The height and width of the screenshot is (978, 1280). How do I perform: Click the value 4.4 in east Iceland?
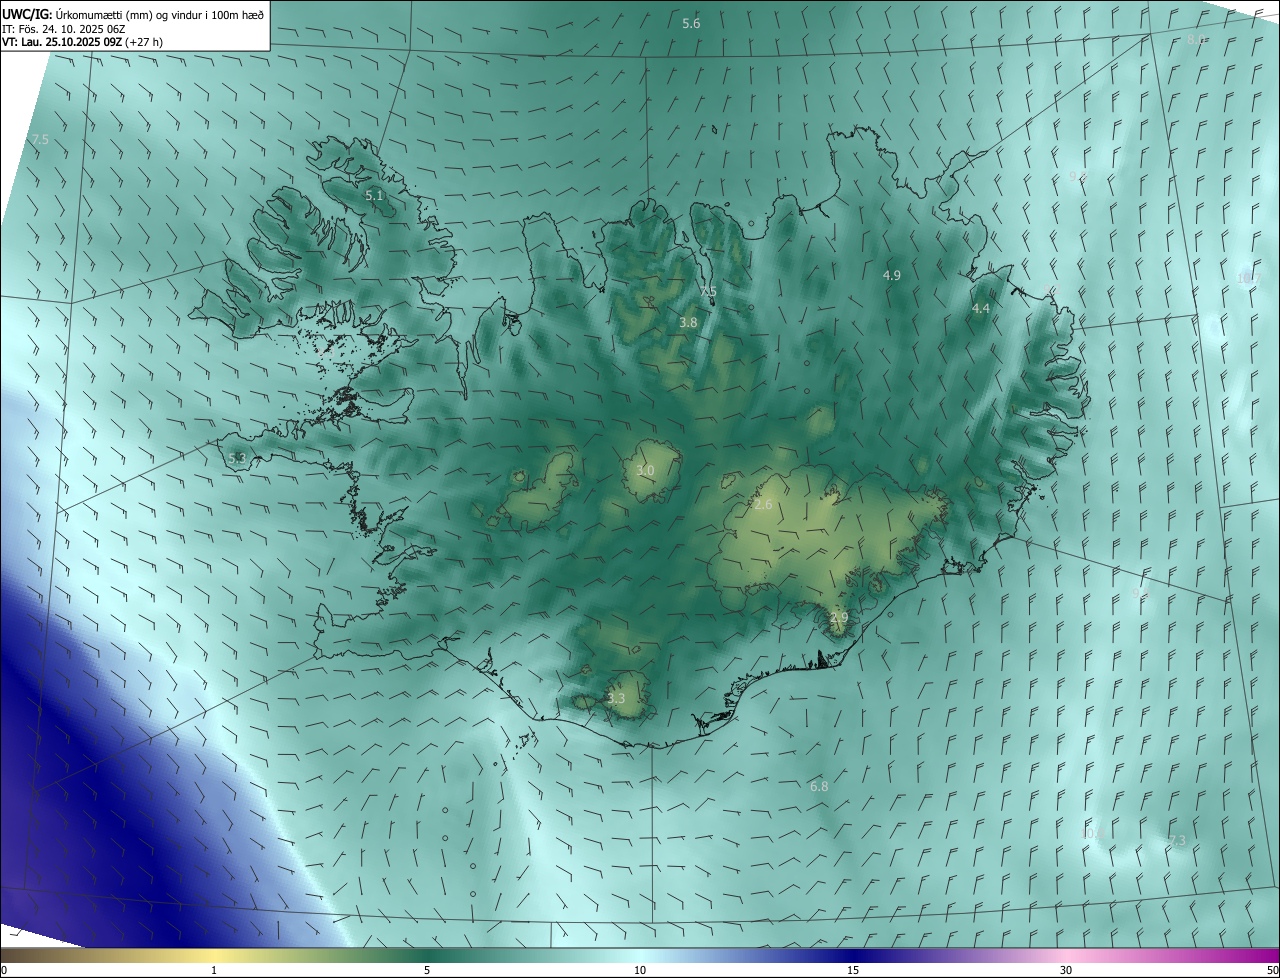[981, 309]
